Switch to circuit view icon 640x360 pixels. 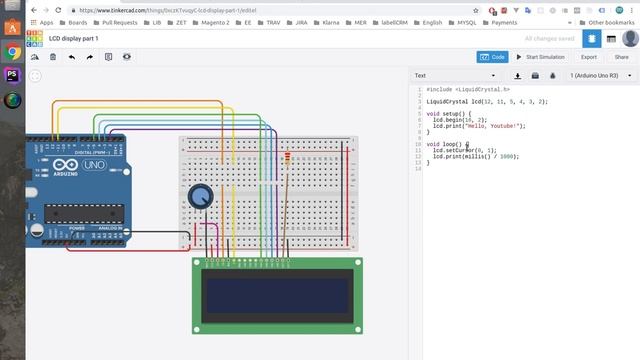pyautogui.click(x=592, y=39)
